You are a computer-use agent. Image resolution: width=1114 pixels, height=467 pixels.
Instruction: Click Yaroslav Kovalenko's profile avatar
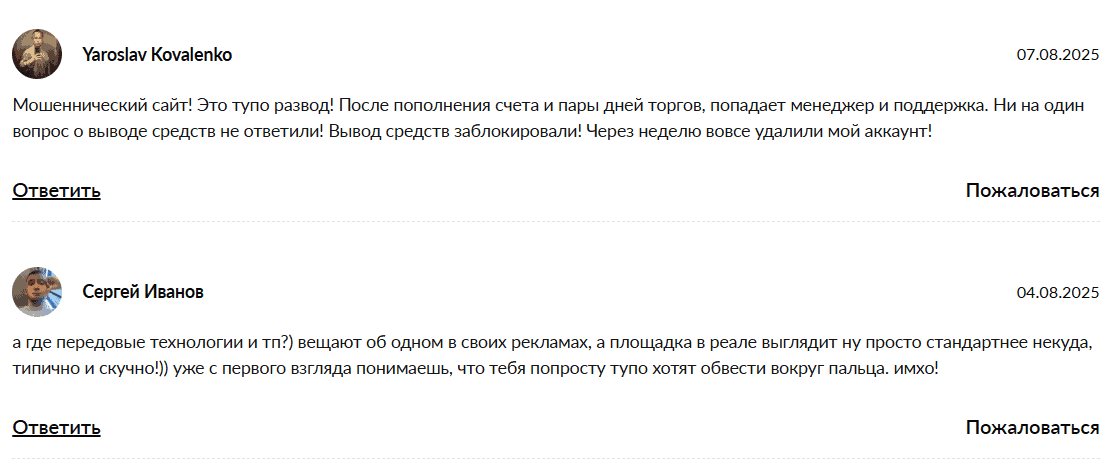click(x=37, y=54)
